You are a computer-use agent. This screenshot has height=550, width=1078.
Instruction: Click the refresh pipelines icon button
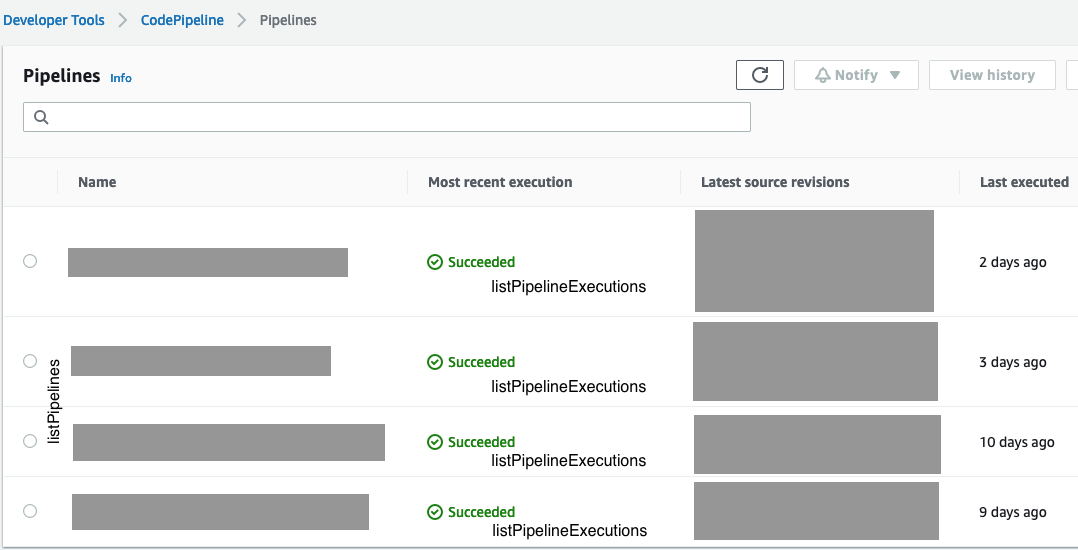[760, 75]
